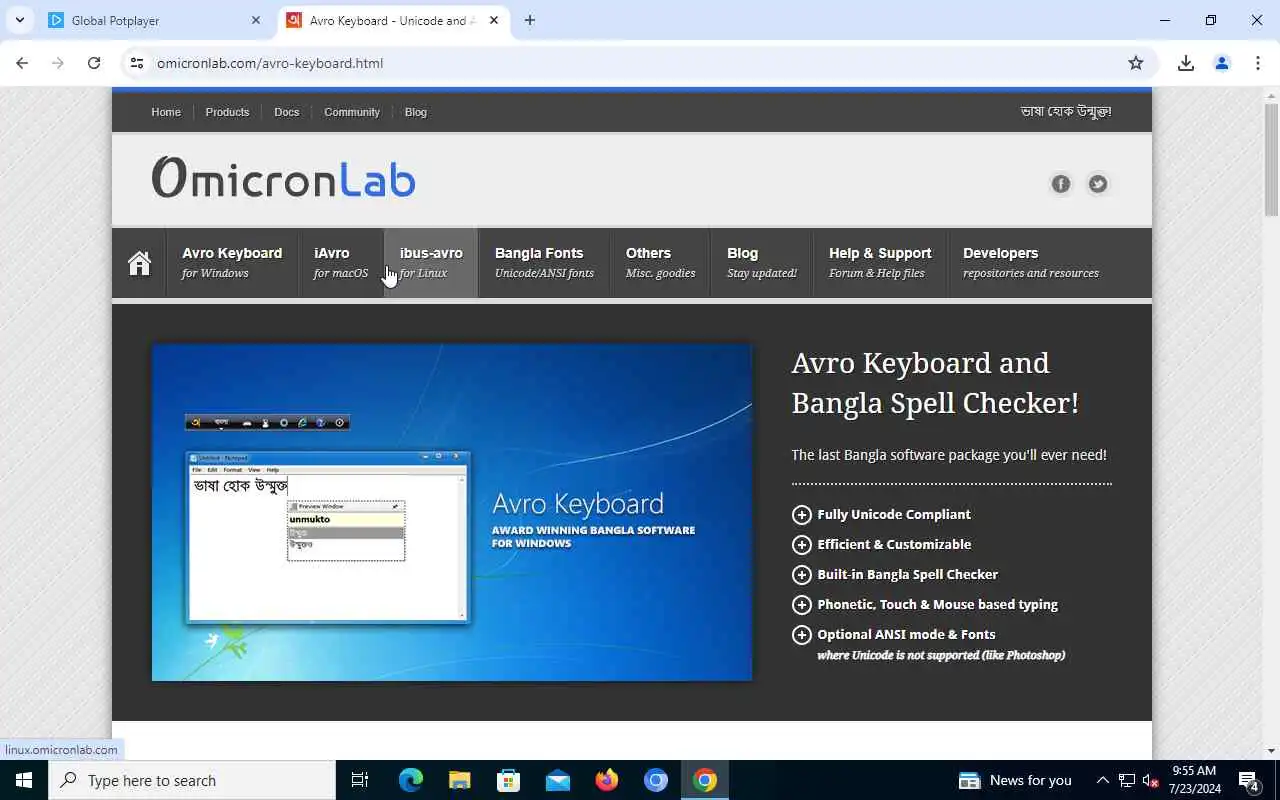Open Avro Keyboard for Windows menu
Screen dimensions: 1280x800
pyautogui.click(x=232, y=263)
